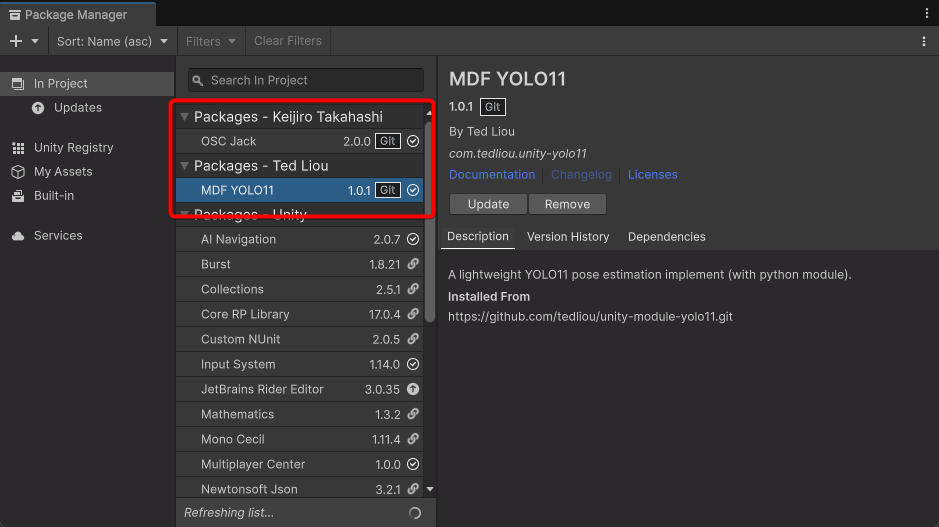
Task: Open the Sort: Name (asc) dropdown
Action: (112, 41)
